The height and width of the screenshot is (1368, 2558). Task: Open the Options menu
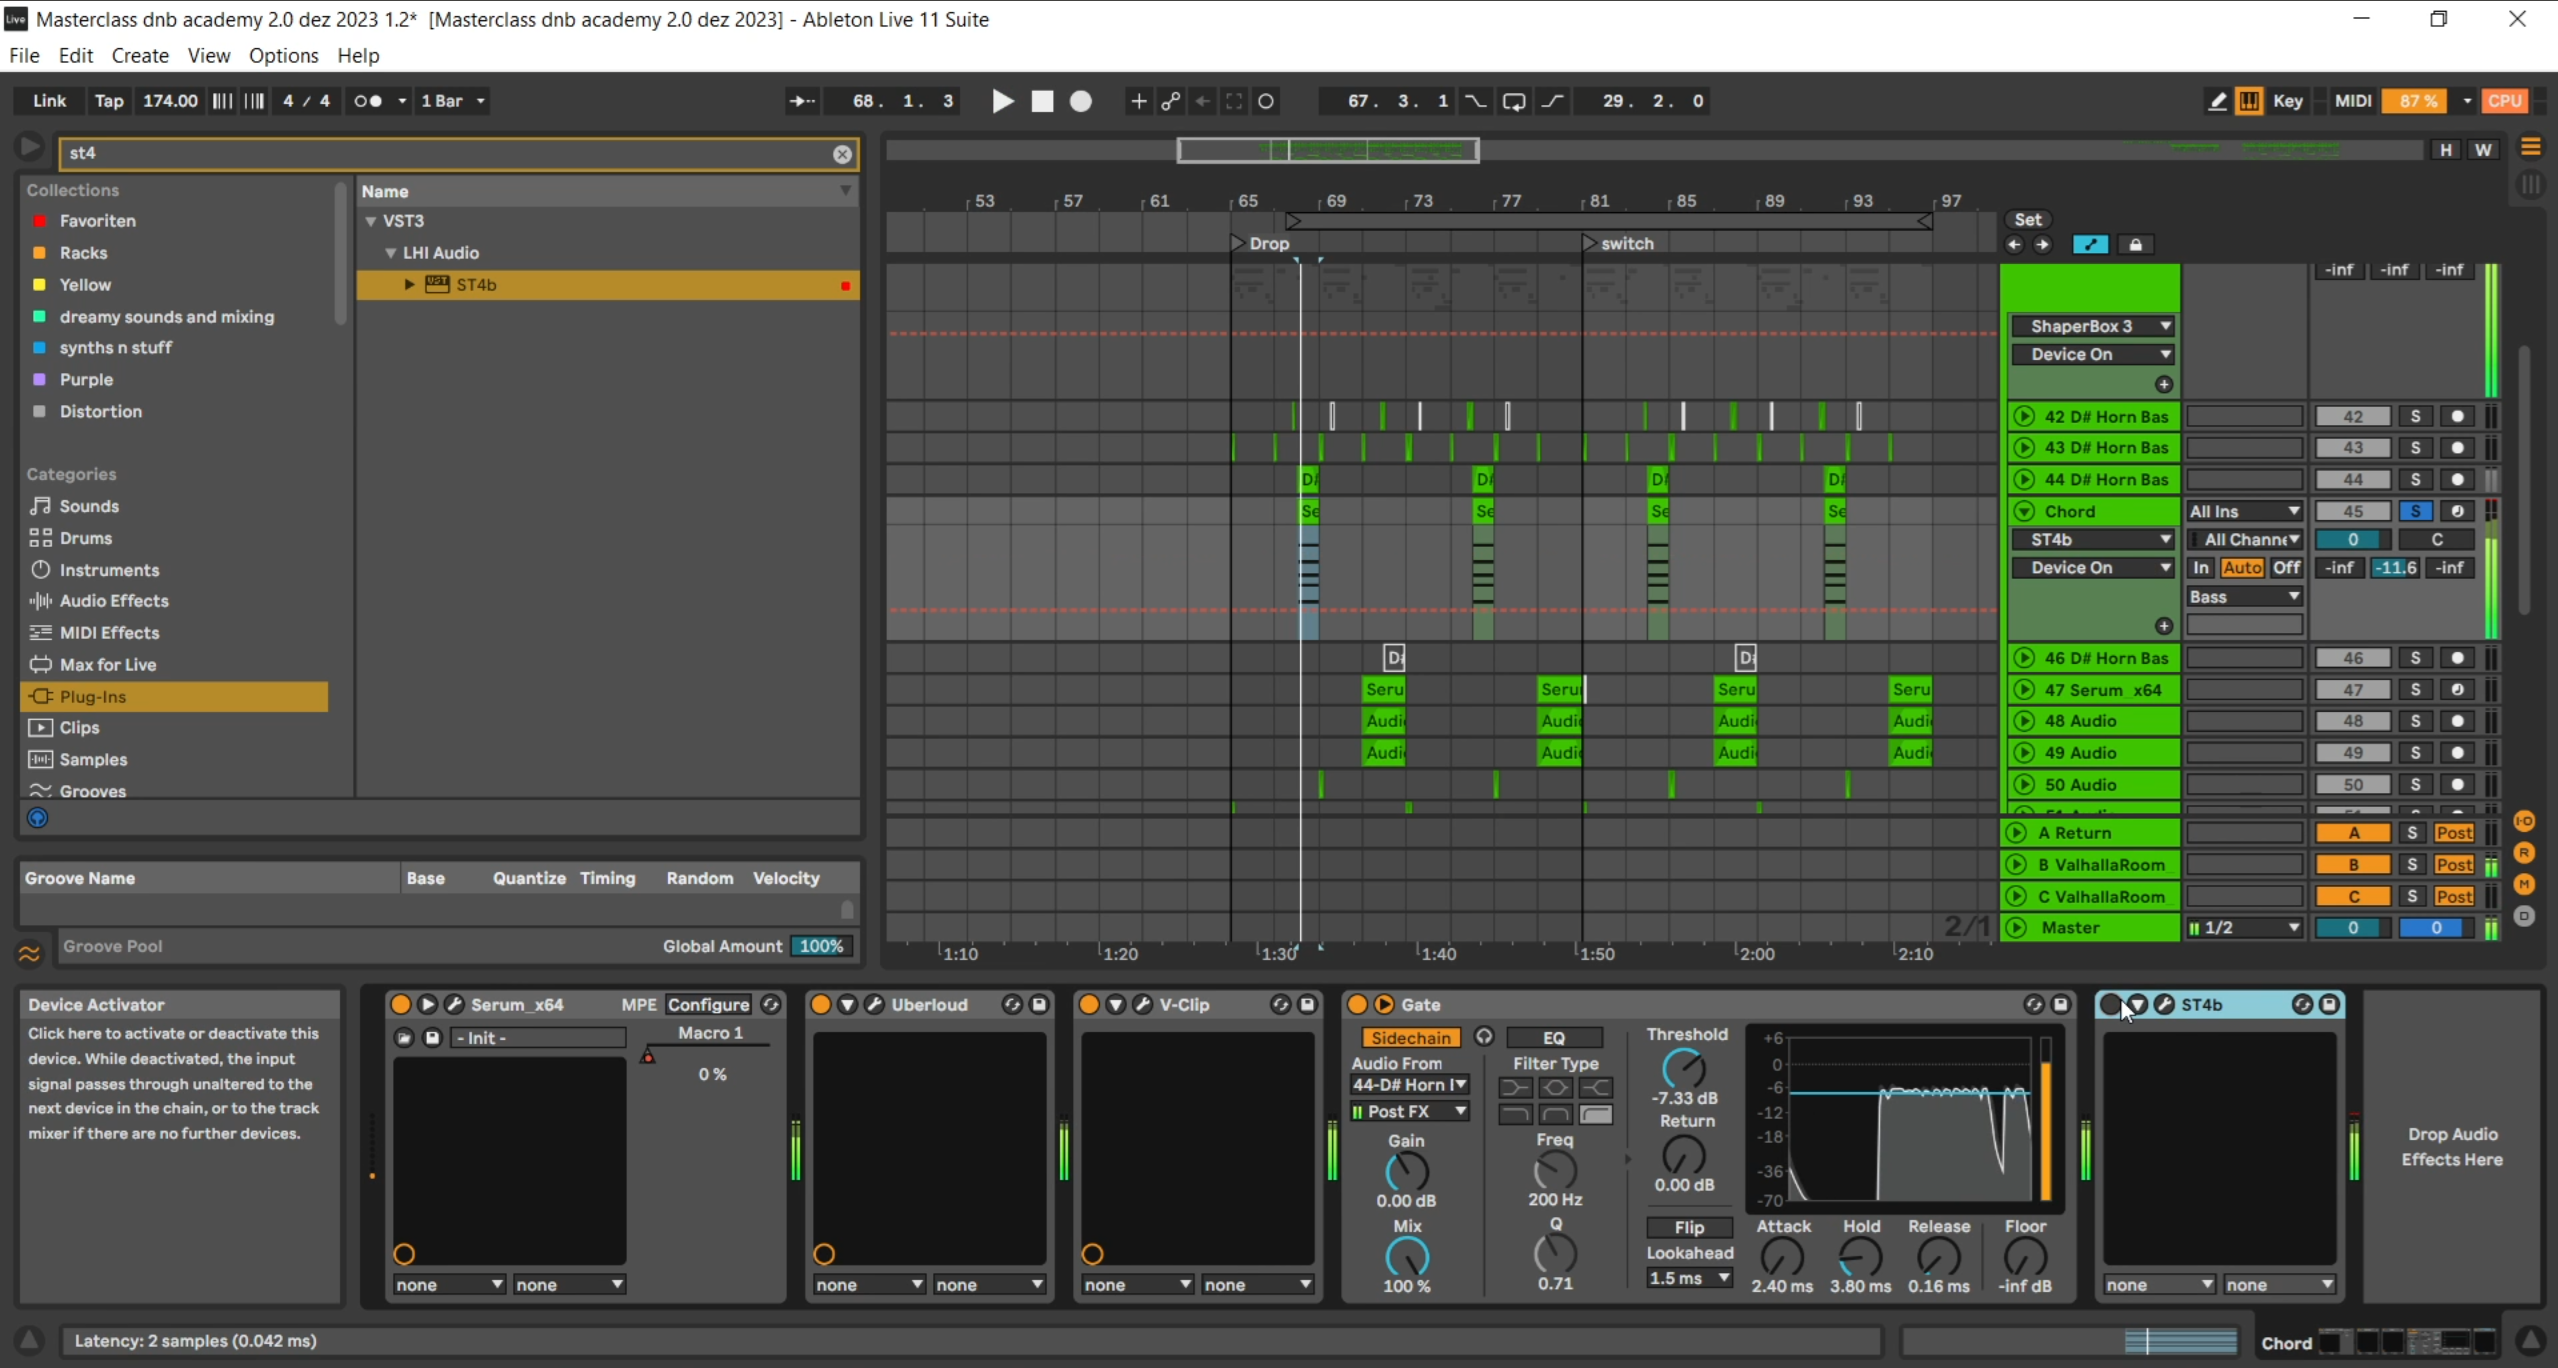[x=283, y=56]
